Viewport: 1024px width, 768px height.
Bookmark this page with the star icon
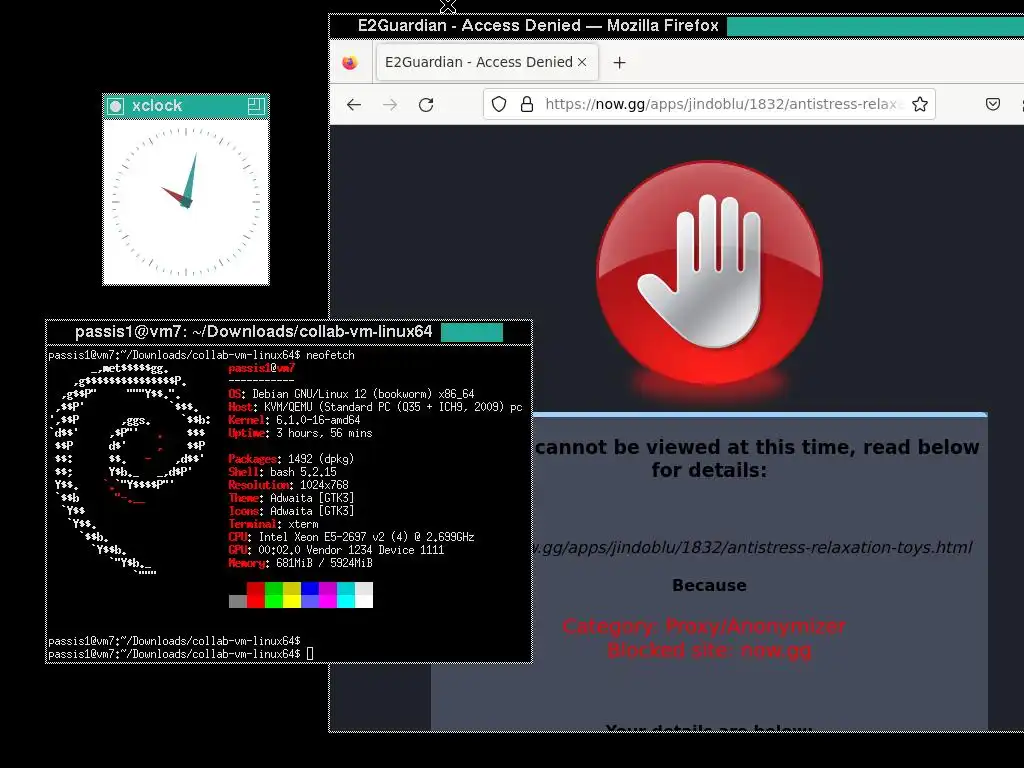pyautogui.click(x=920, y=104)
